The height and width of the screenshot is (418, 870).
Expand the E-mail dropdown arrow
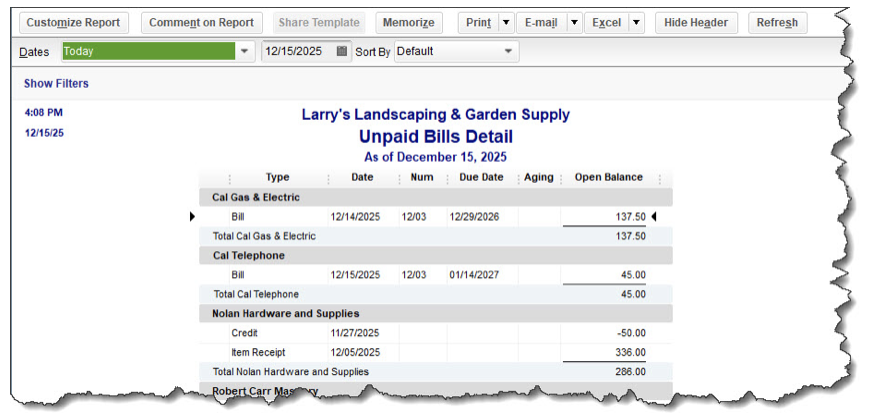coord(575,23)
